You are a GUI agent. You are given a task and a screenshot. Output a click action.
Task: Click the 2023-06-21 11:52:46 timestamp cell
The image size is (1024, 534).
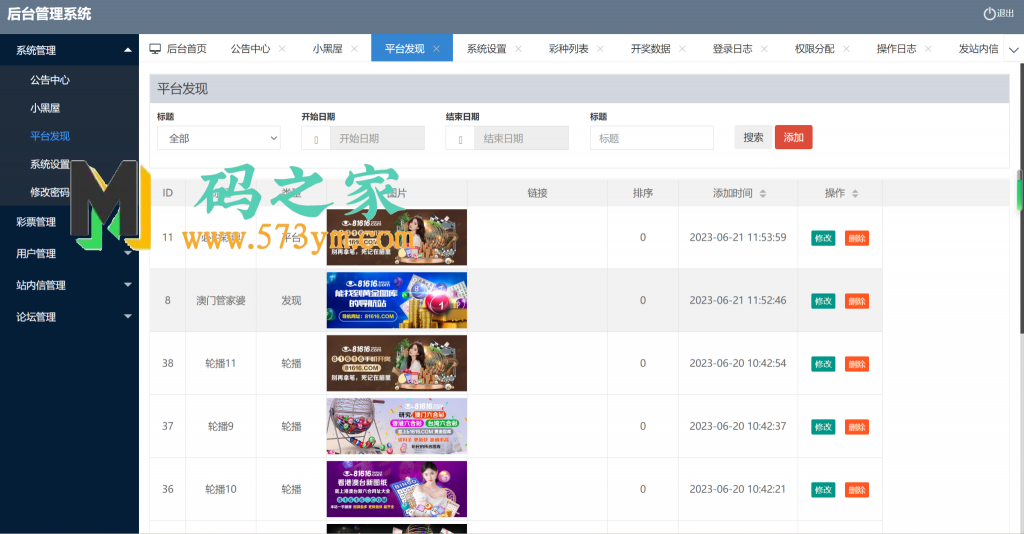[x=738, y=300]
